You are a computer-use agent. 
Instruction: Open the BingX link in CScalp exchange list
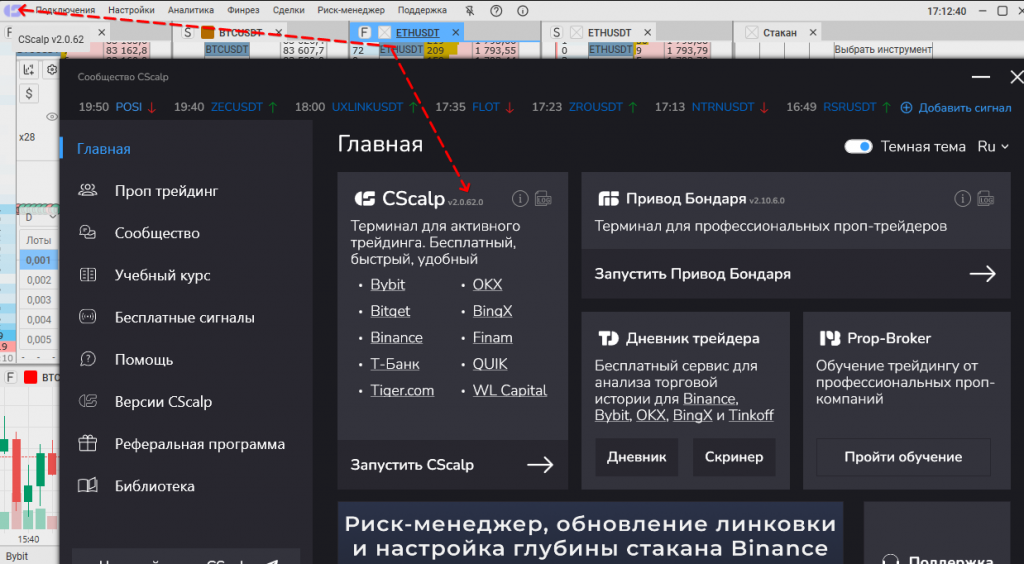click(x=492, y=311)
